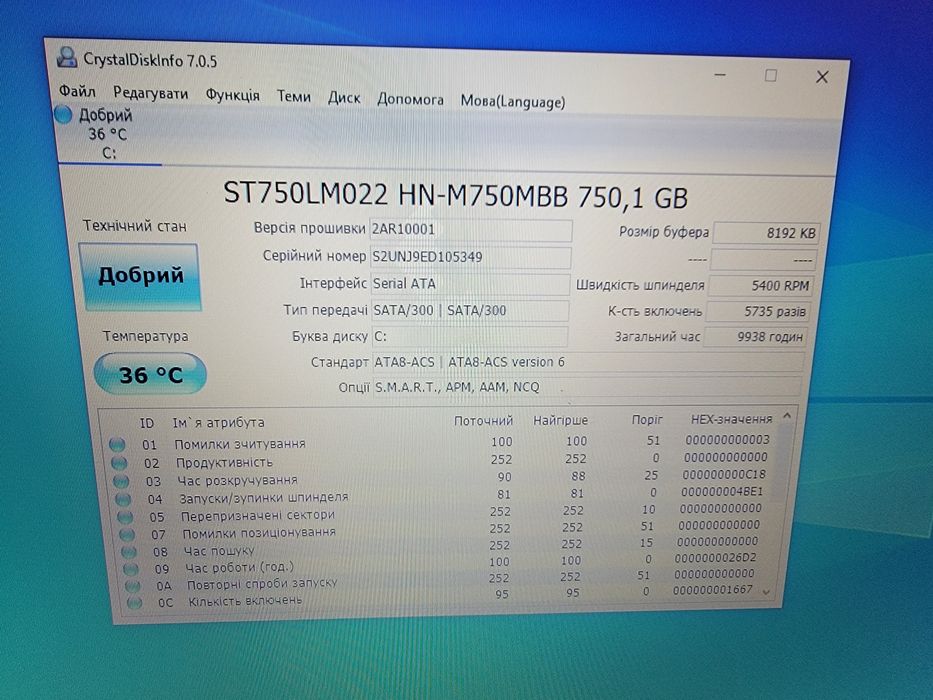933x700 pixels.
Task: Select the Помилки позиціонування row
Action: (x=440, y=529)
